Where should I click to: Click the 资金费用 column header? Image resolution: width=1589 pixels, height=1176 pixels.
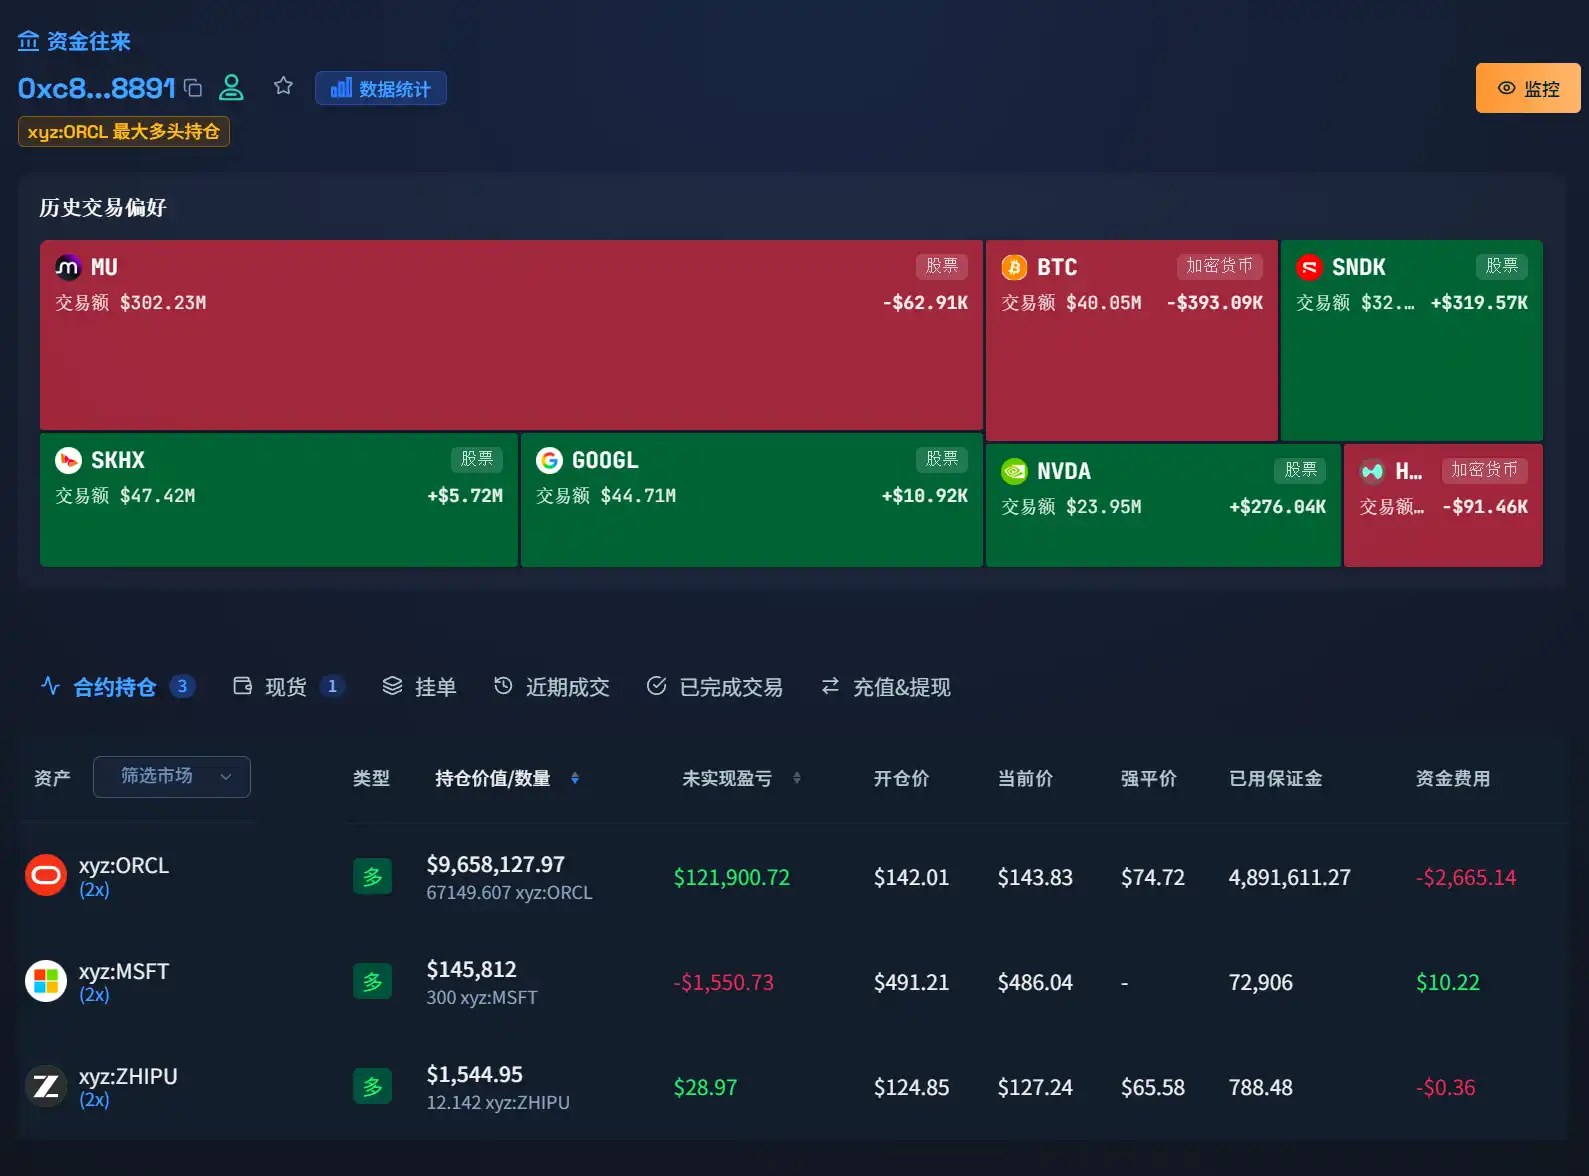(1453, 778)
